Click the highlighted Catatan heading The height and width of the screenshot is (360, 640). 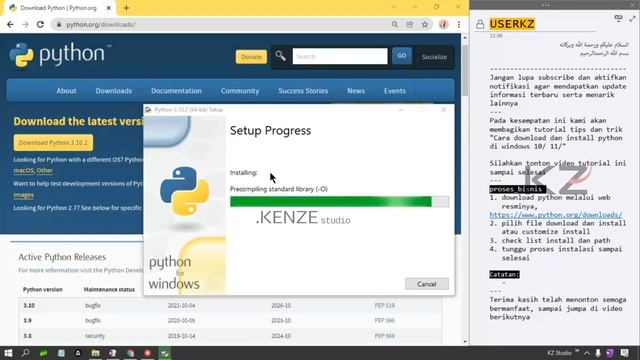(504, 274)
